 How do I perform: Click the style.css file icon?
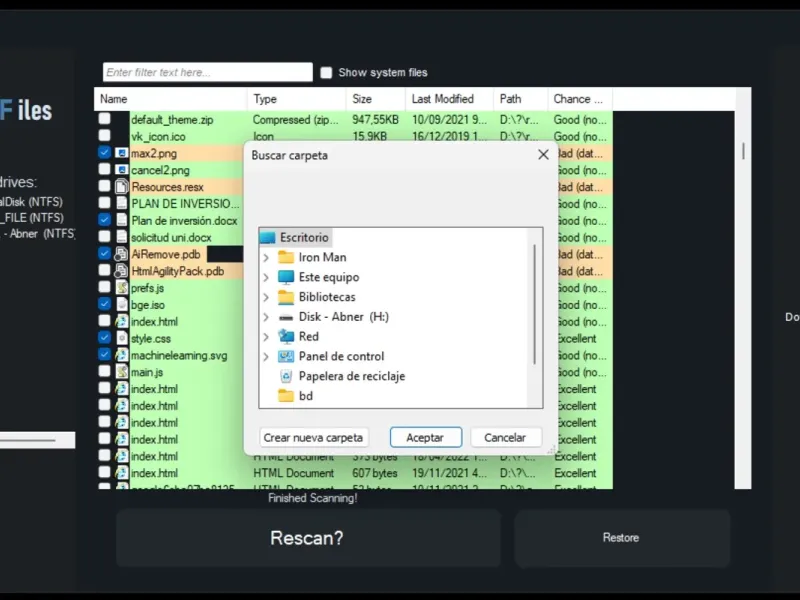121,338
